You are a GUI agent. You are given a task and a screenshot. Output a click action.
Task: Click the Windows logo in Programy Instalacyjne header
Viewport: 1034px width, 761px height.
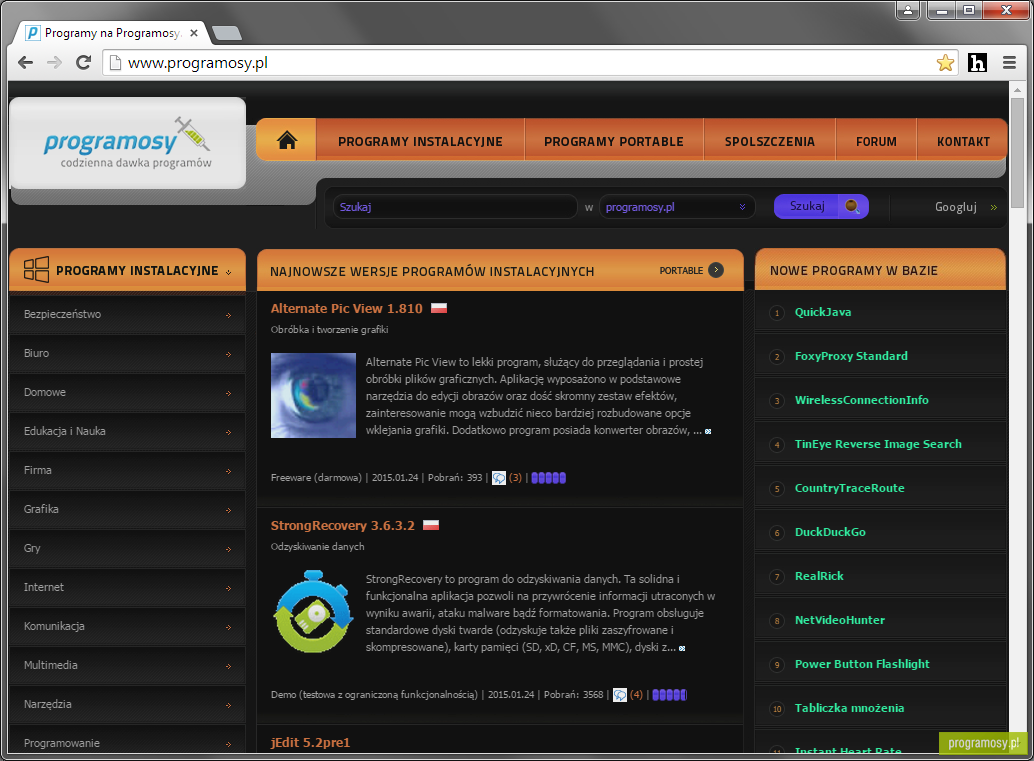[x=36, y=270]
